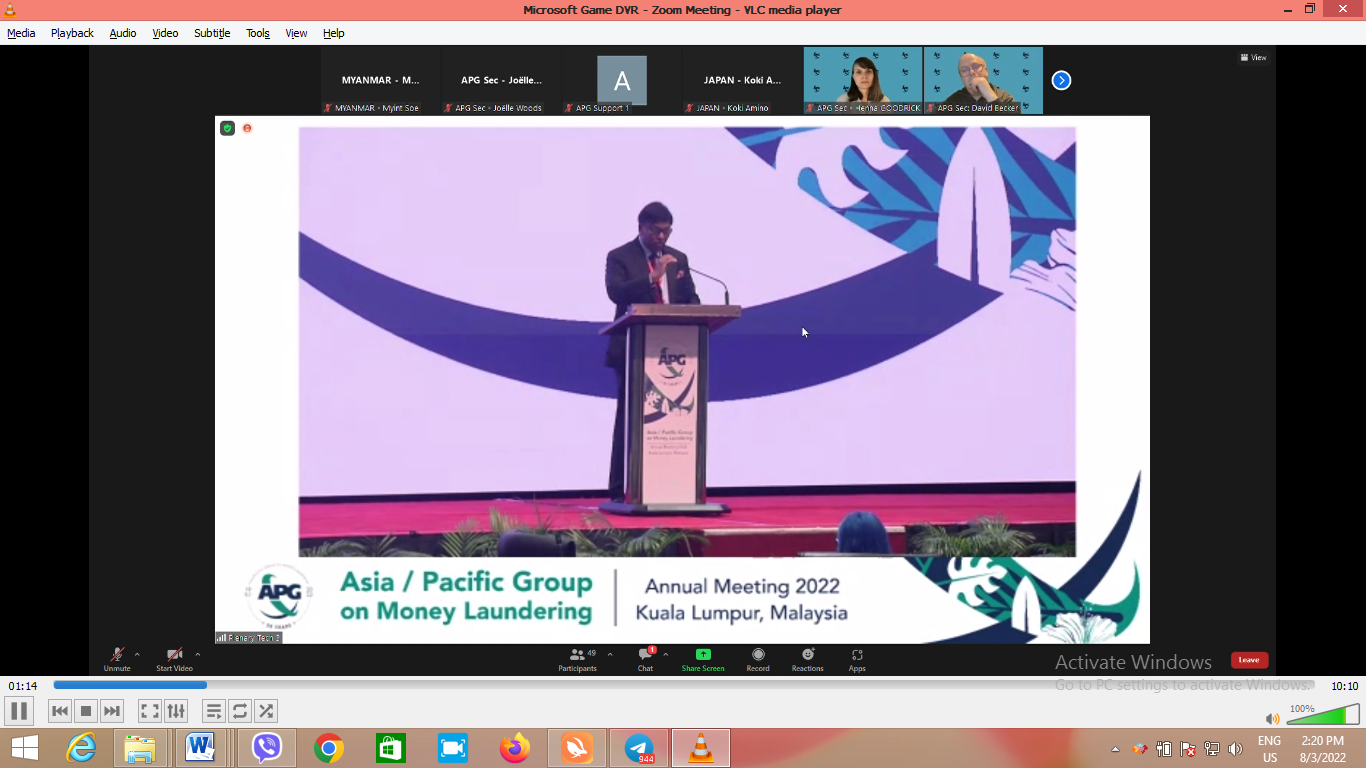Open Telegram from the taskbar

pos(639,748)
